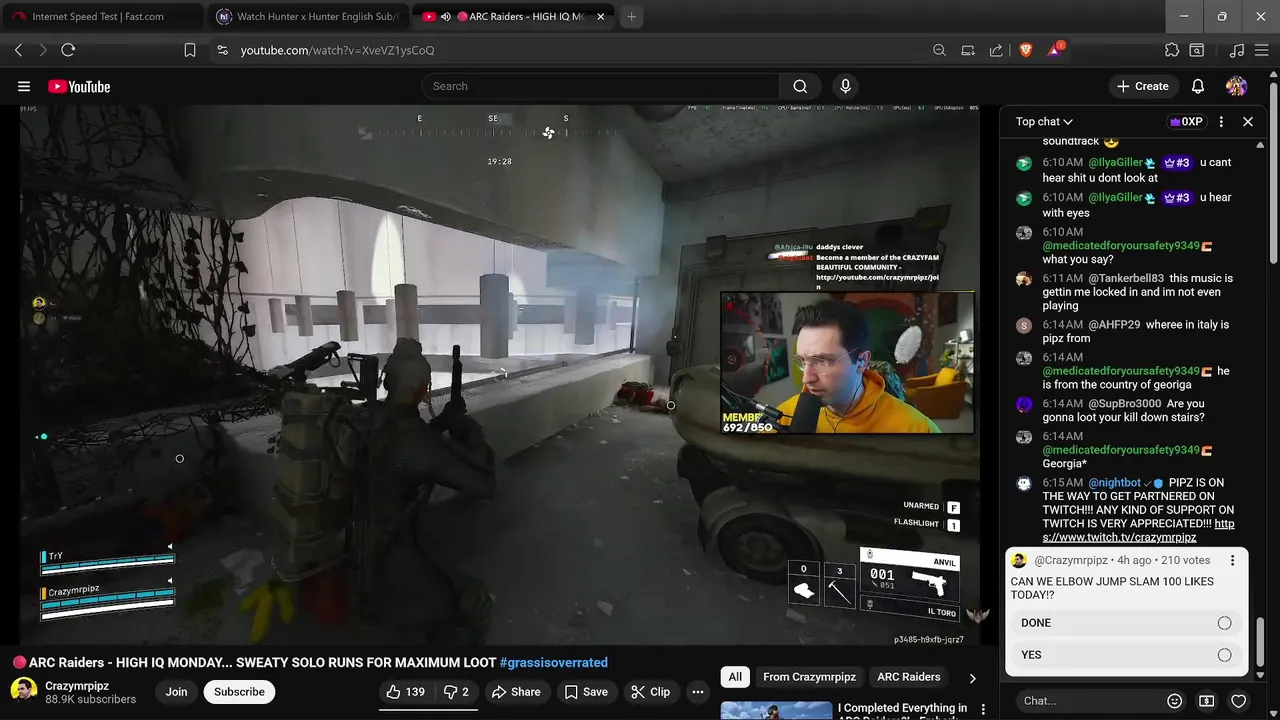
Task: Focus the YouTube Search field
Action: (600, 86)
